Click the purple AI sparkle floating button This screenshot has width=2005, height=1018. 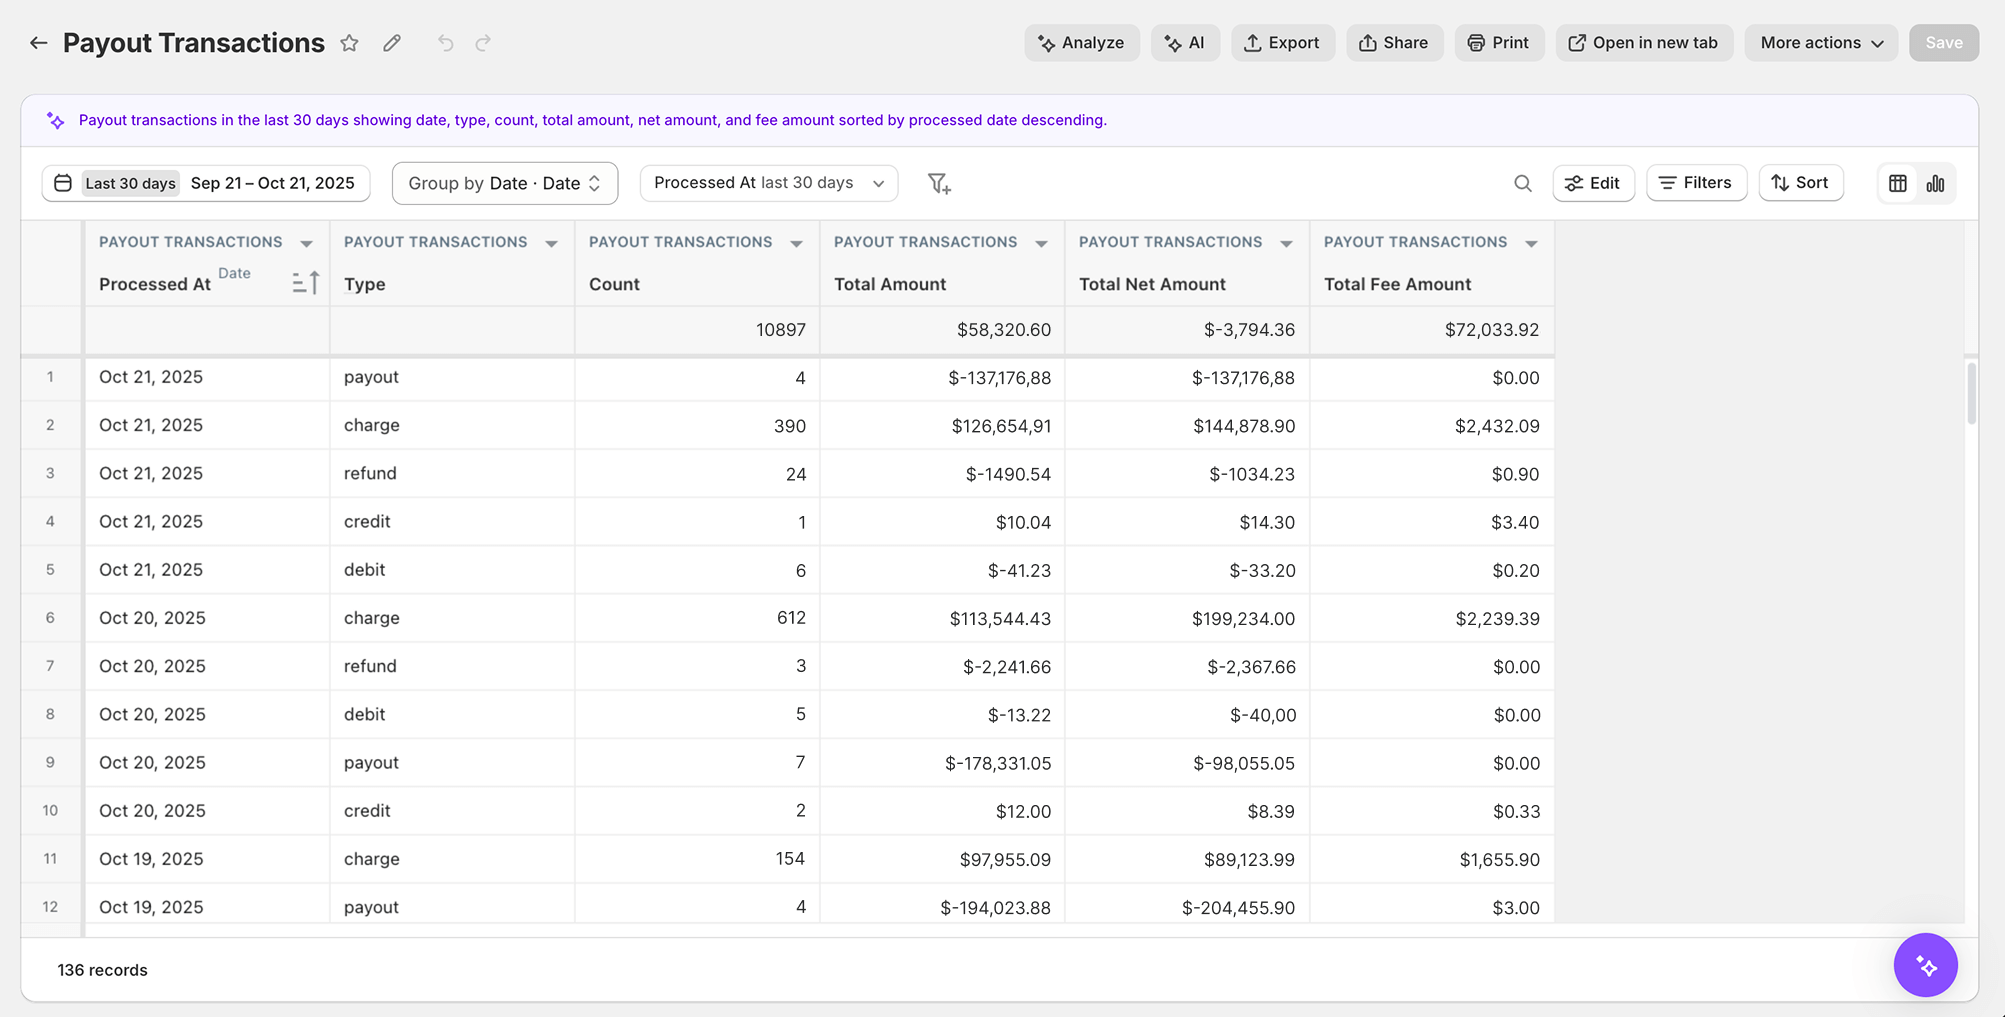1925,965
